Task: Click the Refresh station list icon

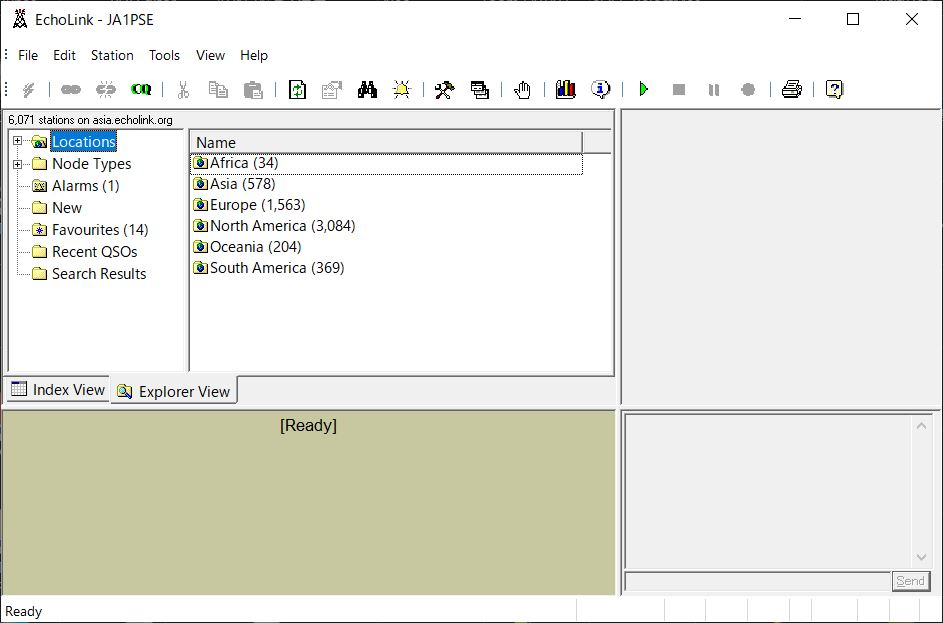Action: click(x=297, y=90)
